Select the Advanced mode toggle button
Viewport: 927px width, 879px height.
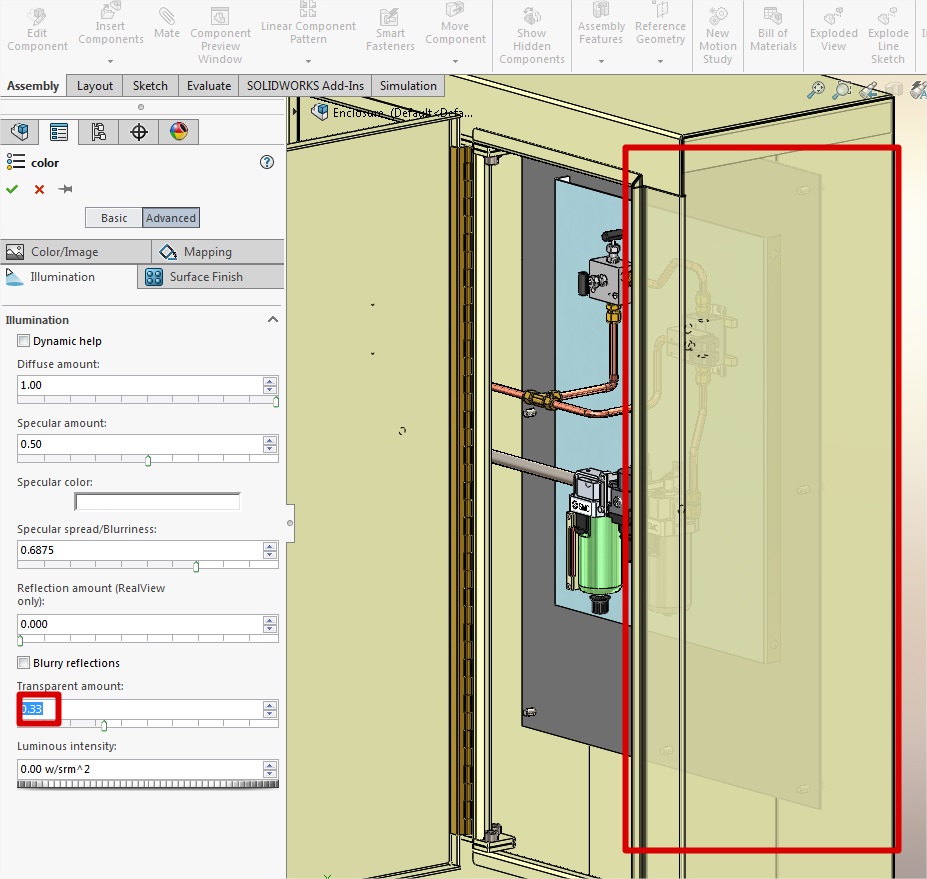pos(171,218)
